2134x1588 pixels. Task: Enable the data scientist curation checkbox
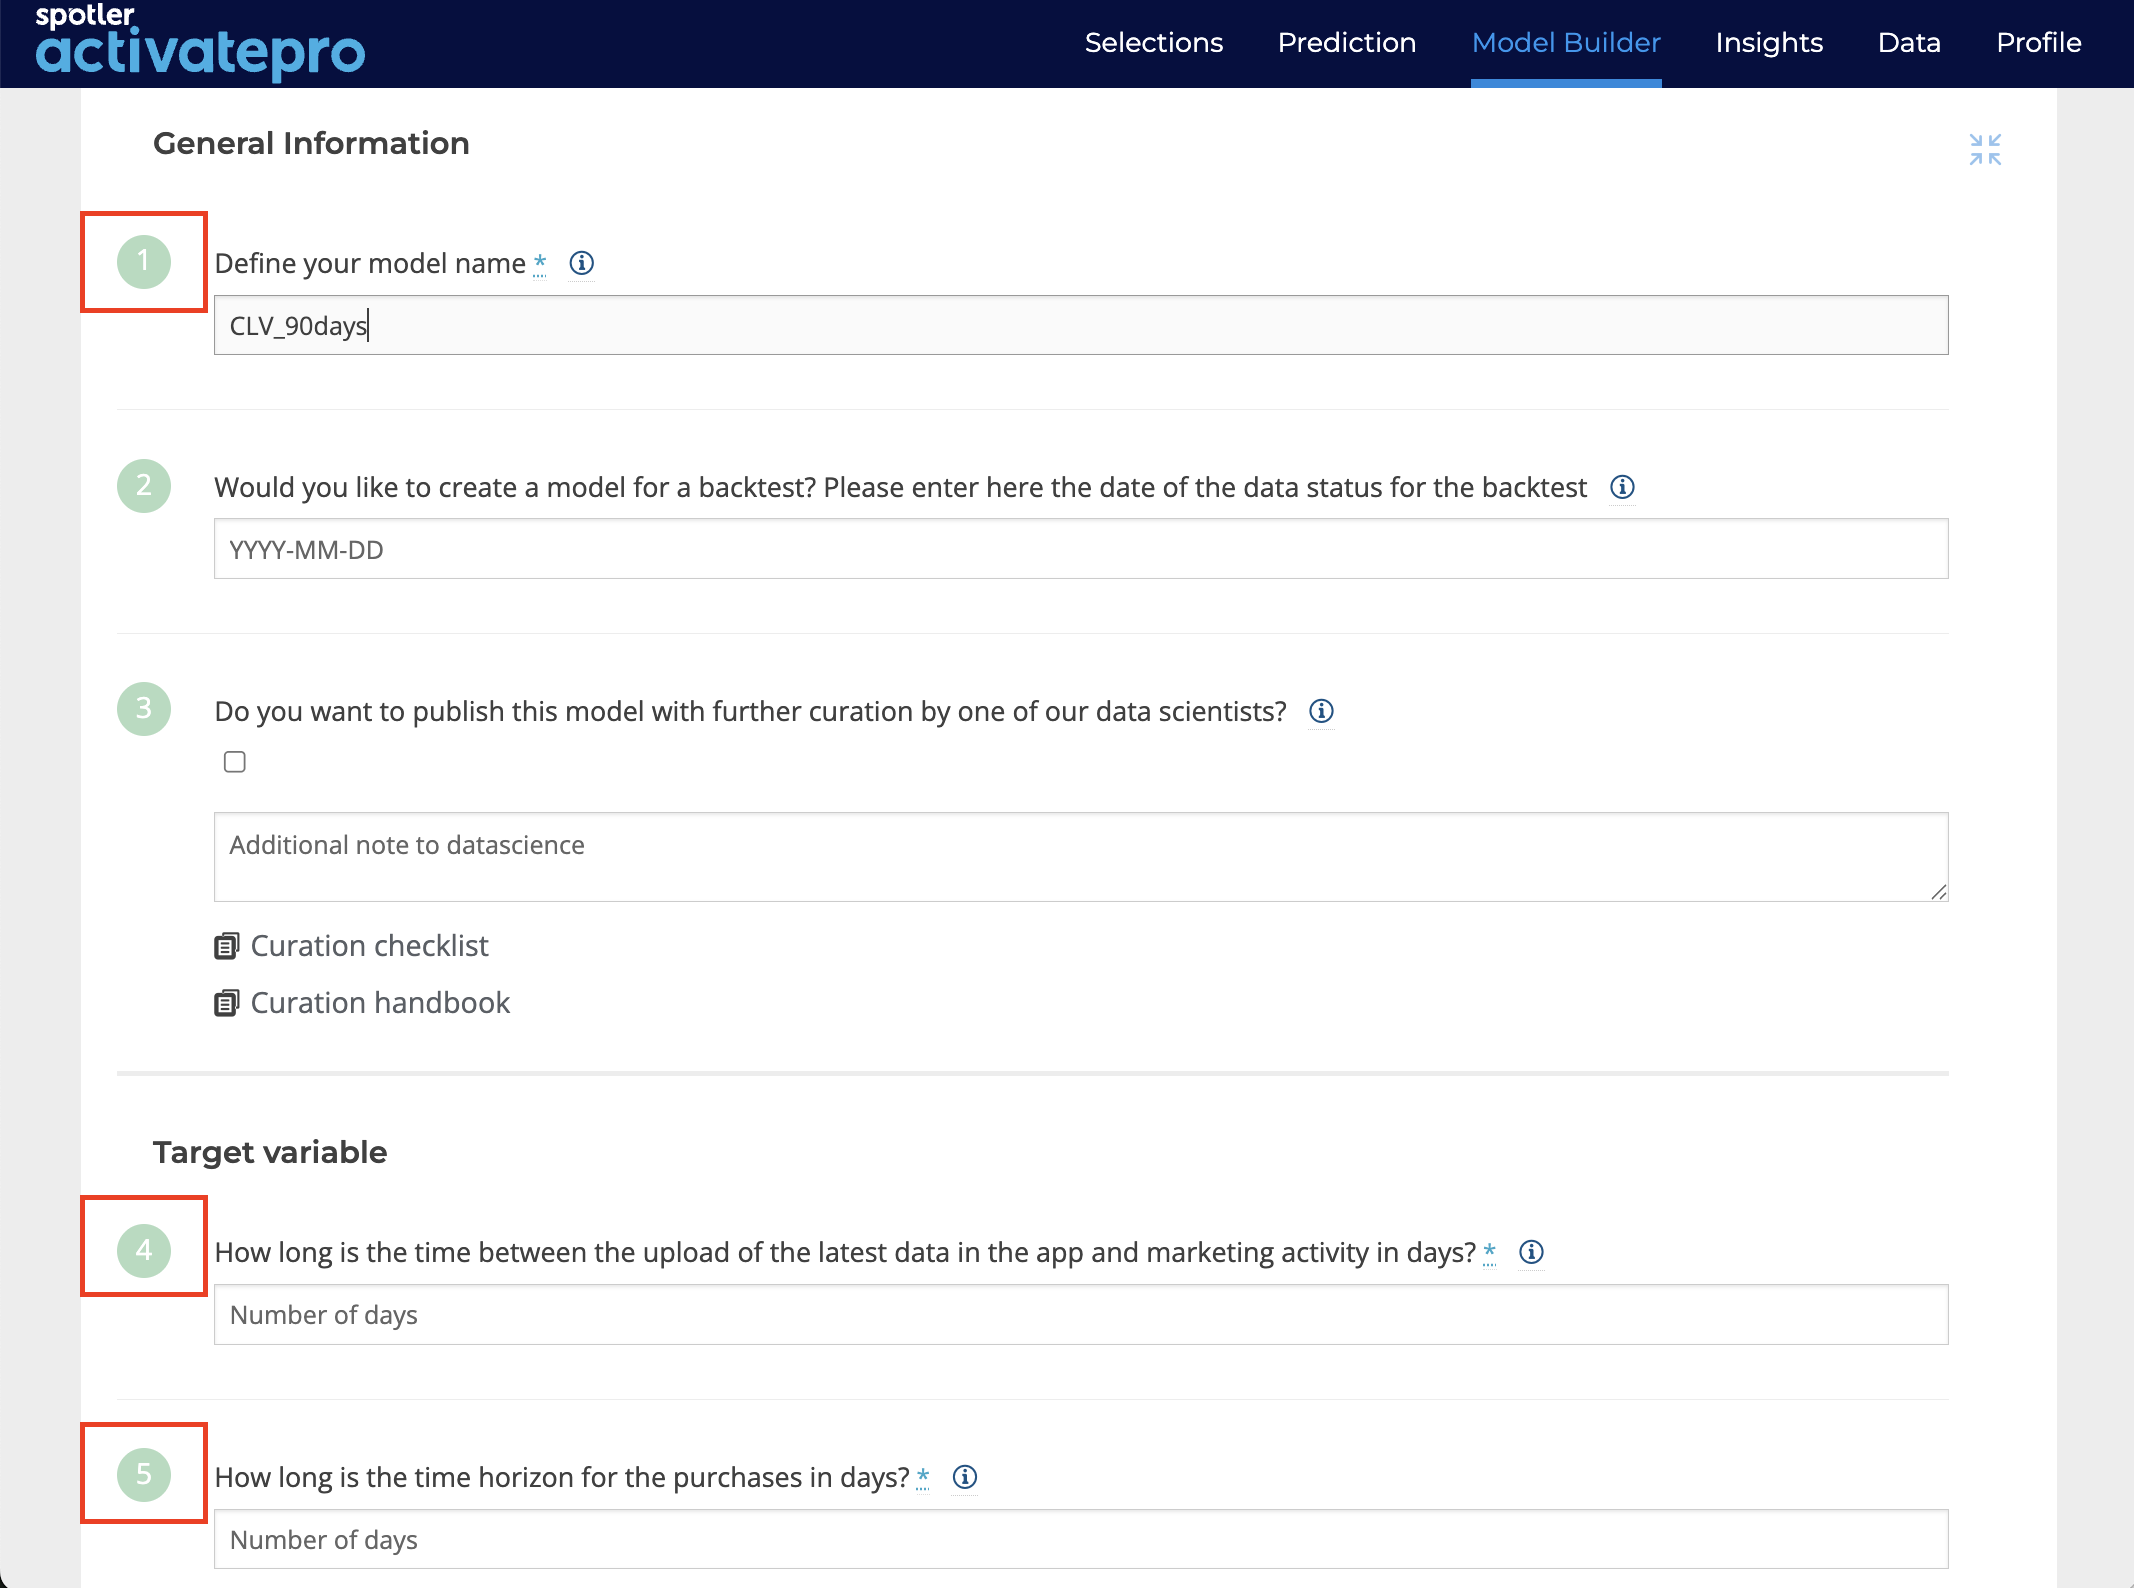(235, 762)
